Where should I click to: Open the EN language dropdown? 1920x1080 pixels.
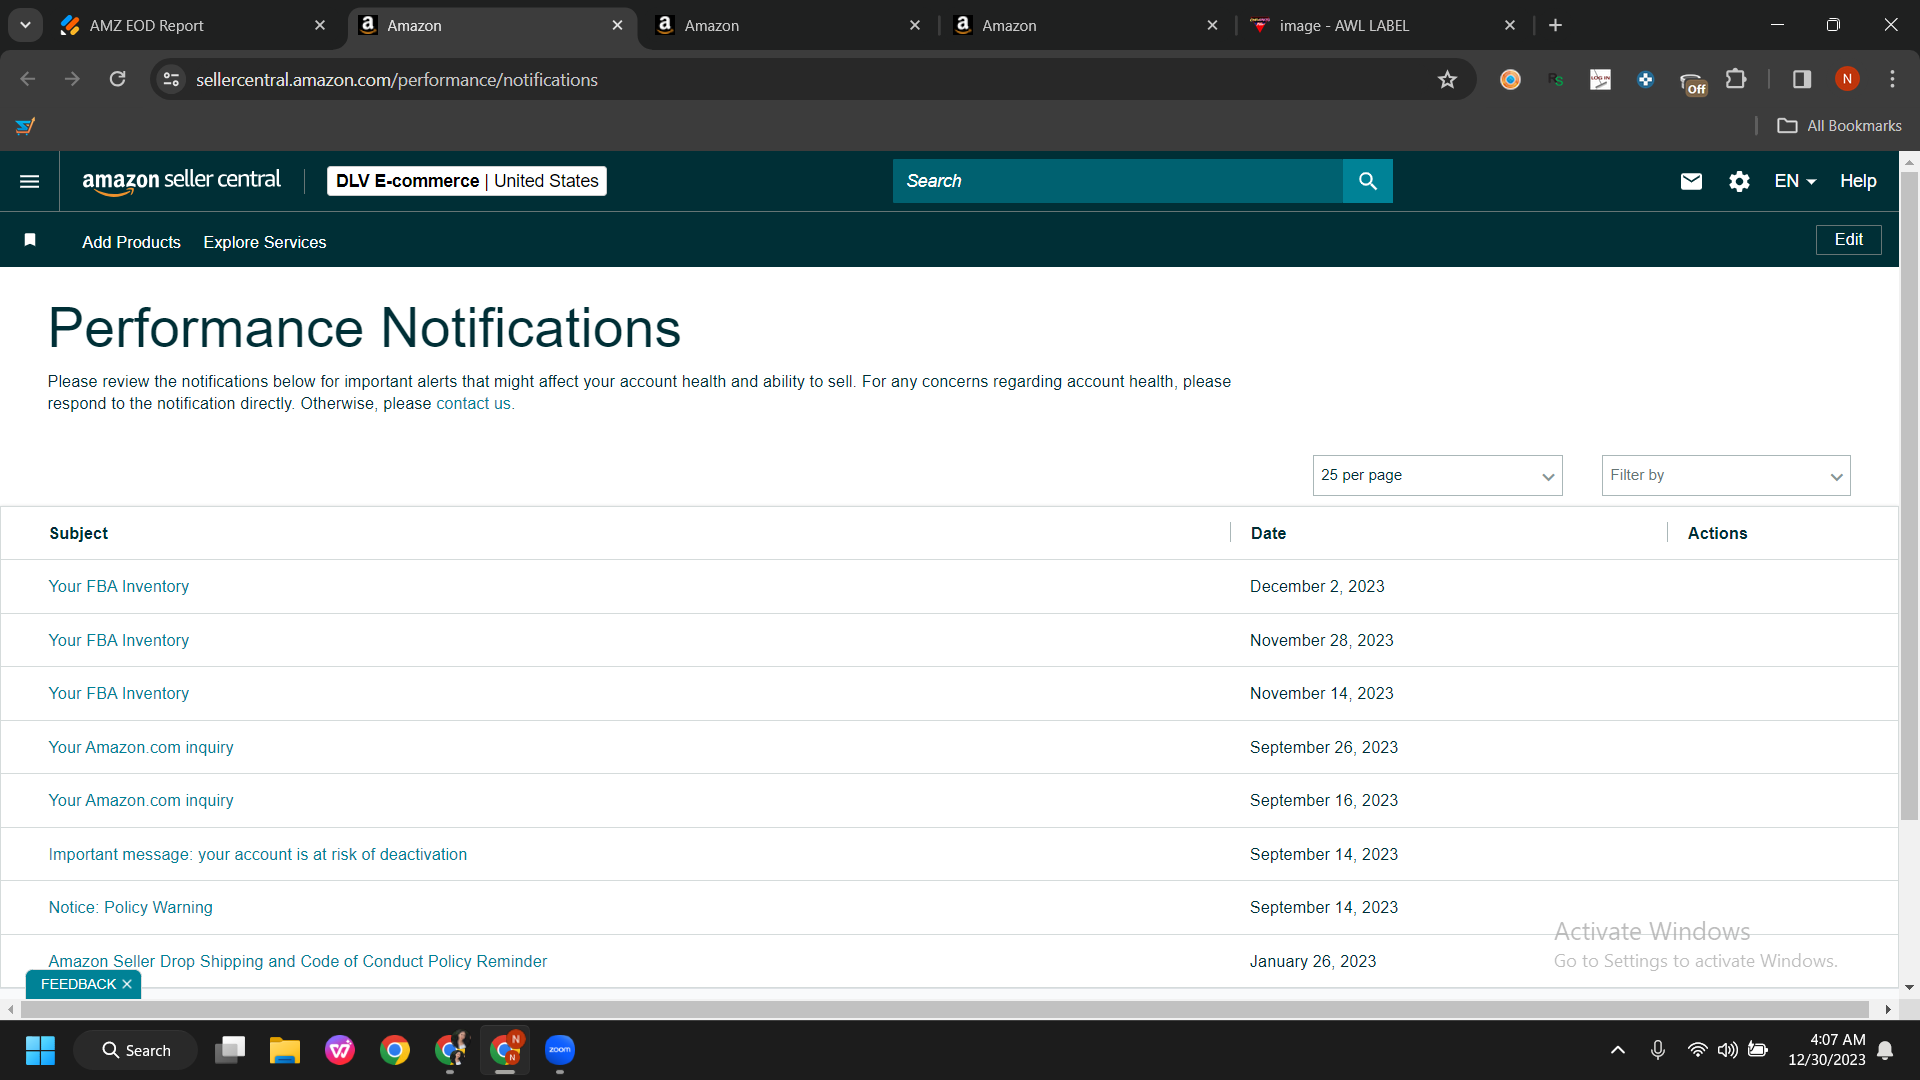coord(1795,181)
